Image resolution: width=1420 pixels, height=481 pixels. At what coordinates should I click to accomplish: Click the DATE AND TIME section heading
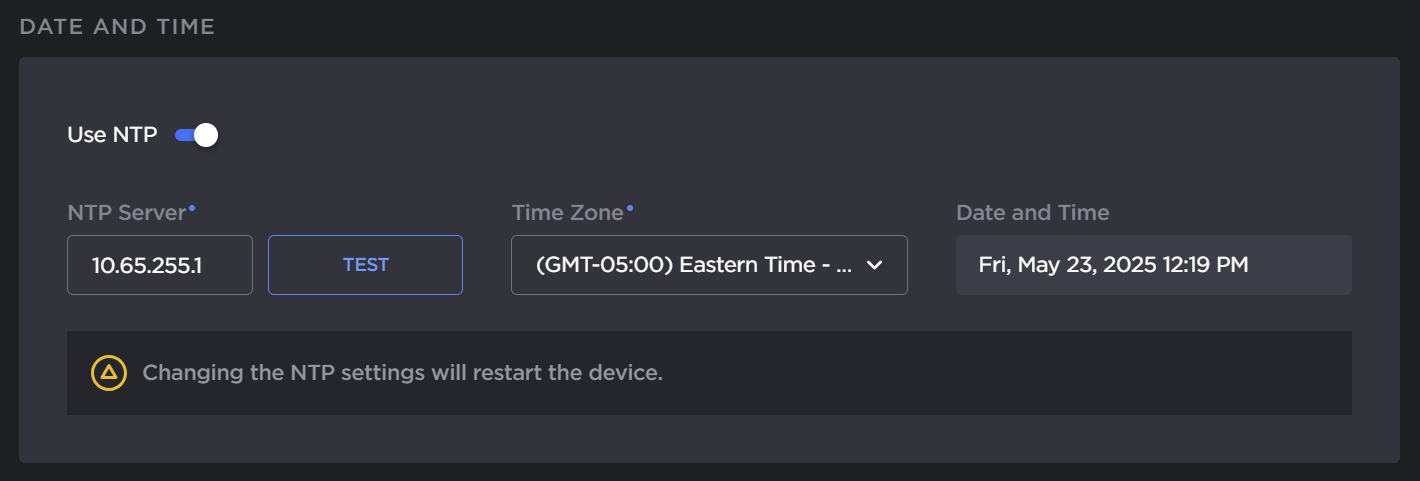117,27
